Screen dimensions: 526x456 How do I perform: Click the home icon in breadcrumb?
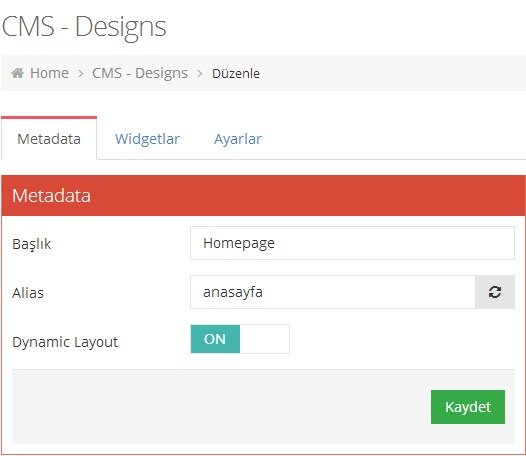[17, 73]
